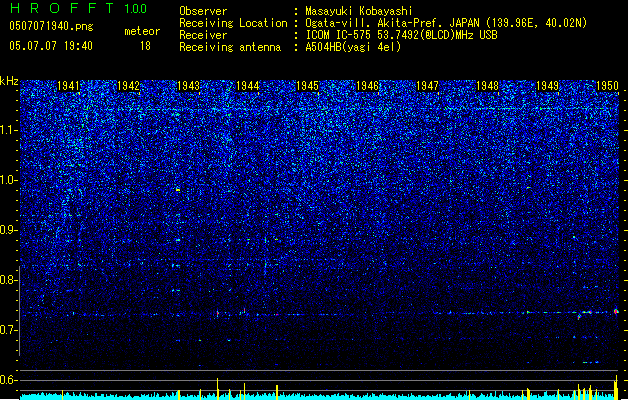Click the 'Observer' label
The image size is (629, 400).
203,11
